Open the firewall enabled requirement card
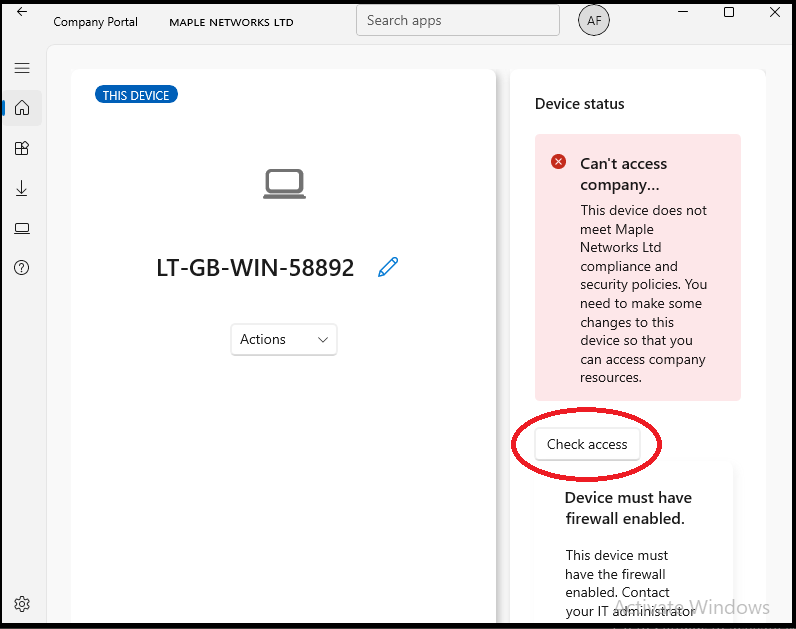Screen dimensions: 796x629 [x=628, y=508]
